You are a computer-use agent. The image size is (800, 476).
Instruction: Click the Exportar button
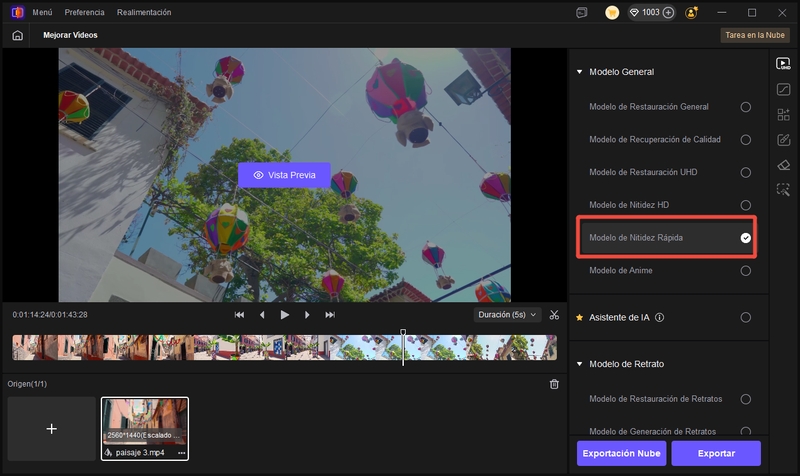tap(715, 453)
